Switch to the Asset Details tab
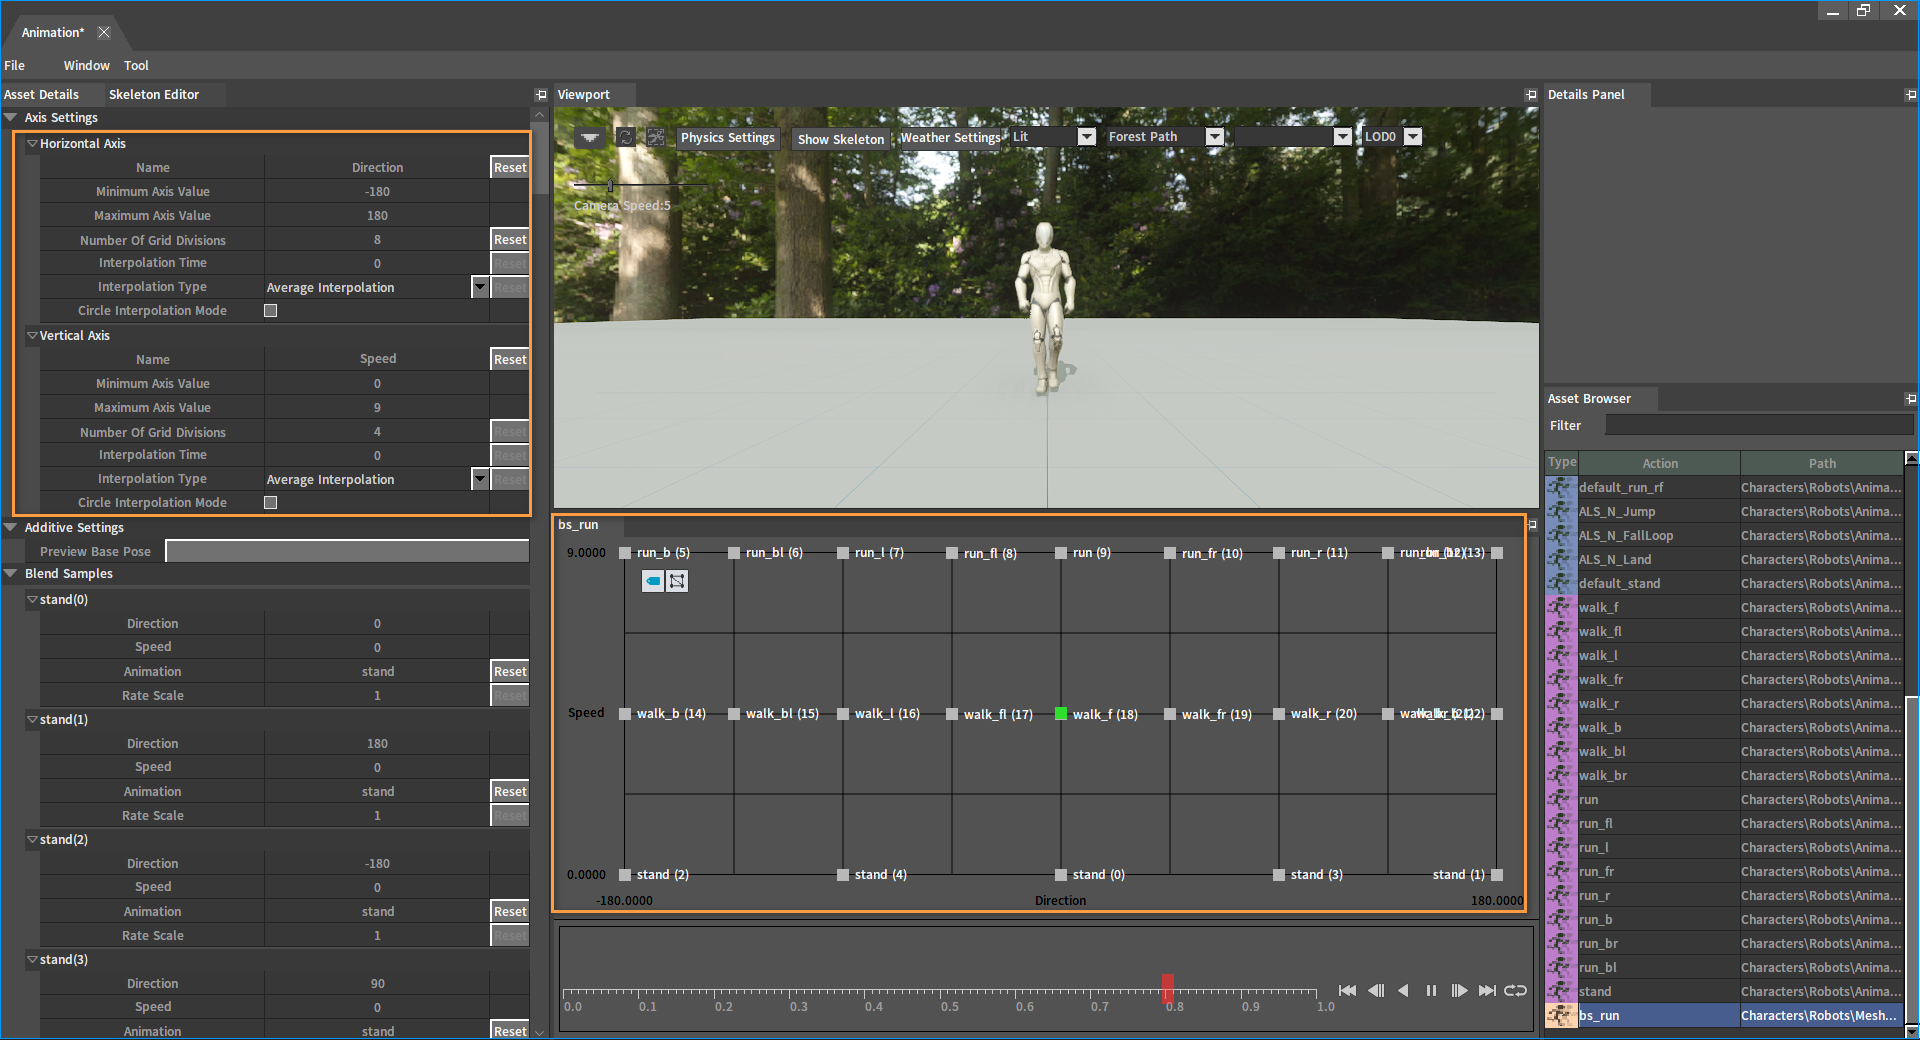This screenshot has width=1920, height=1040. pyautogui.click(x=41, y=94)
